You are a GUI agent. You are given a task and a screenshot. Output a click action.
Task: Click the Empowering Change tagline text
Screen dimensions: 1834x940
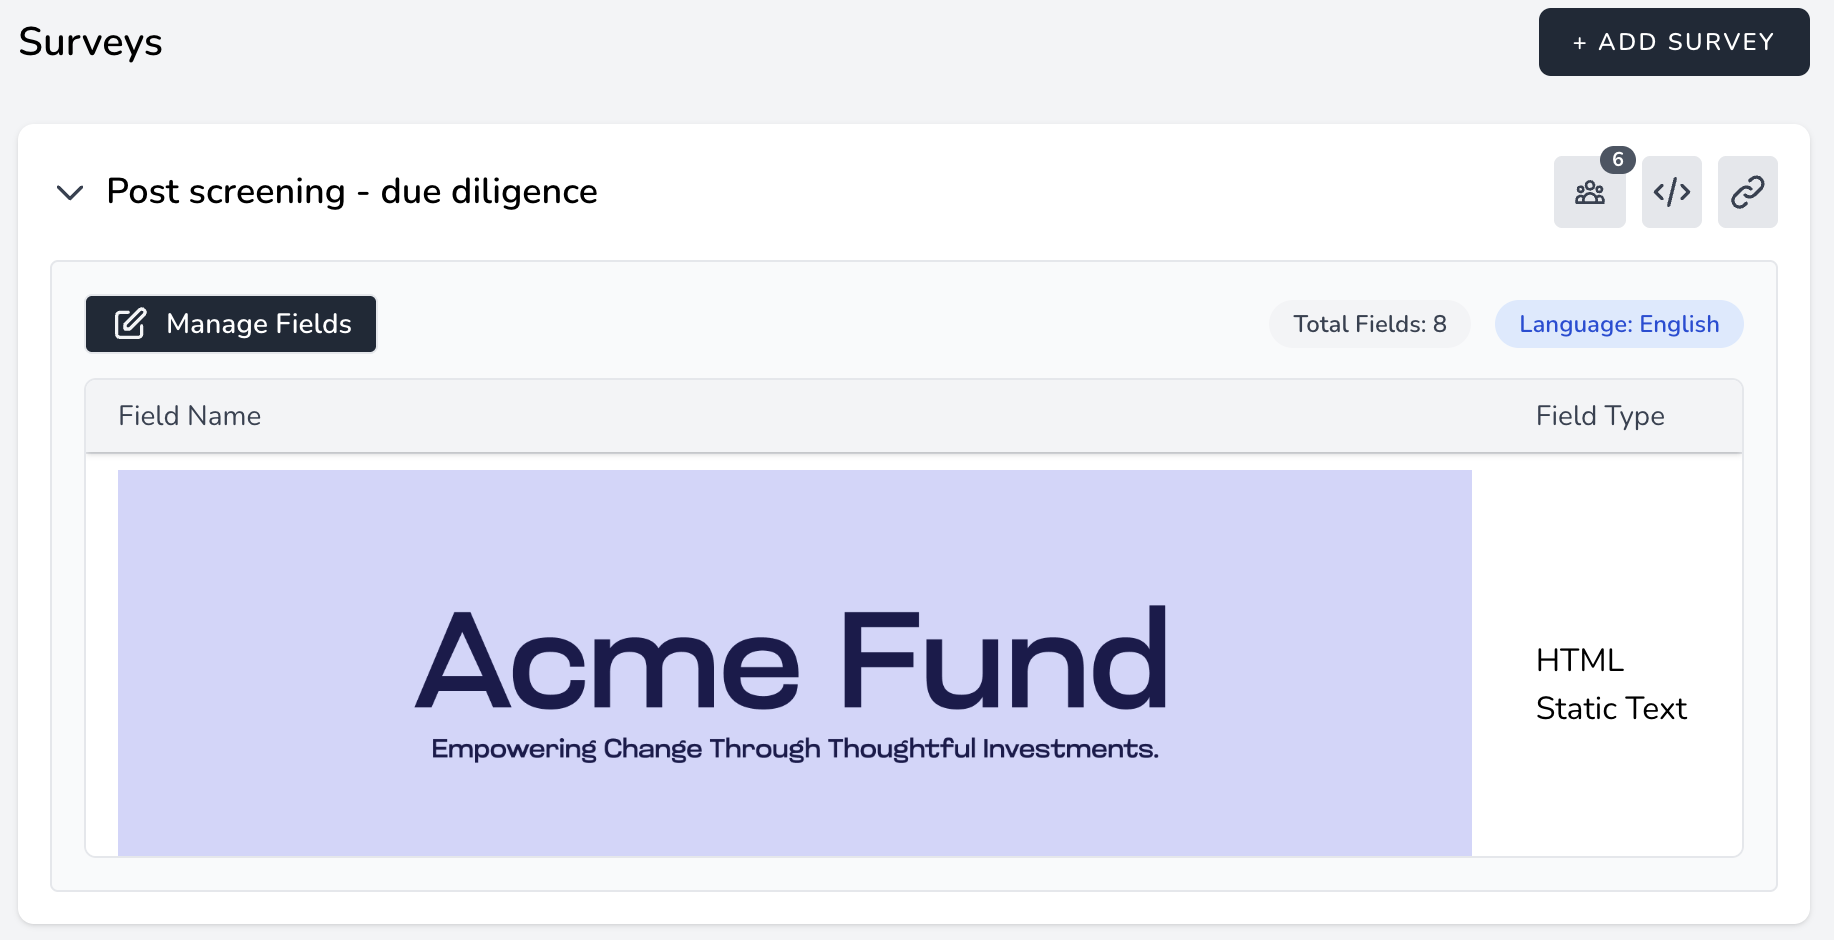tap(795, 749)
